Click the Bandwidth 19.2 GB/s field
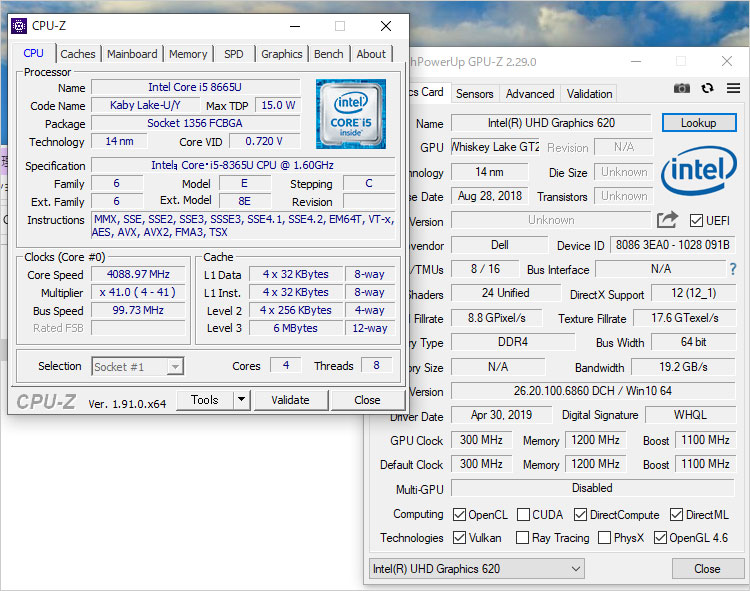The width and height of the screenshot is (750, 591). (683, 367)
